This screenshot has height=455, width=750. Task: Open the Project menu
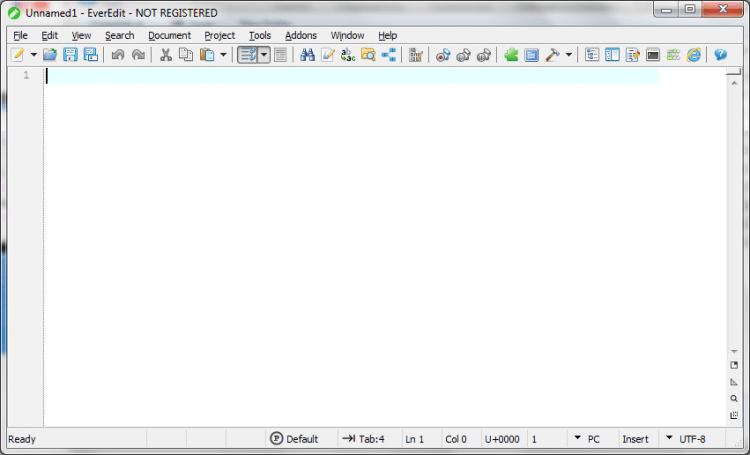tap(220, 35)
